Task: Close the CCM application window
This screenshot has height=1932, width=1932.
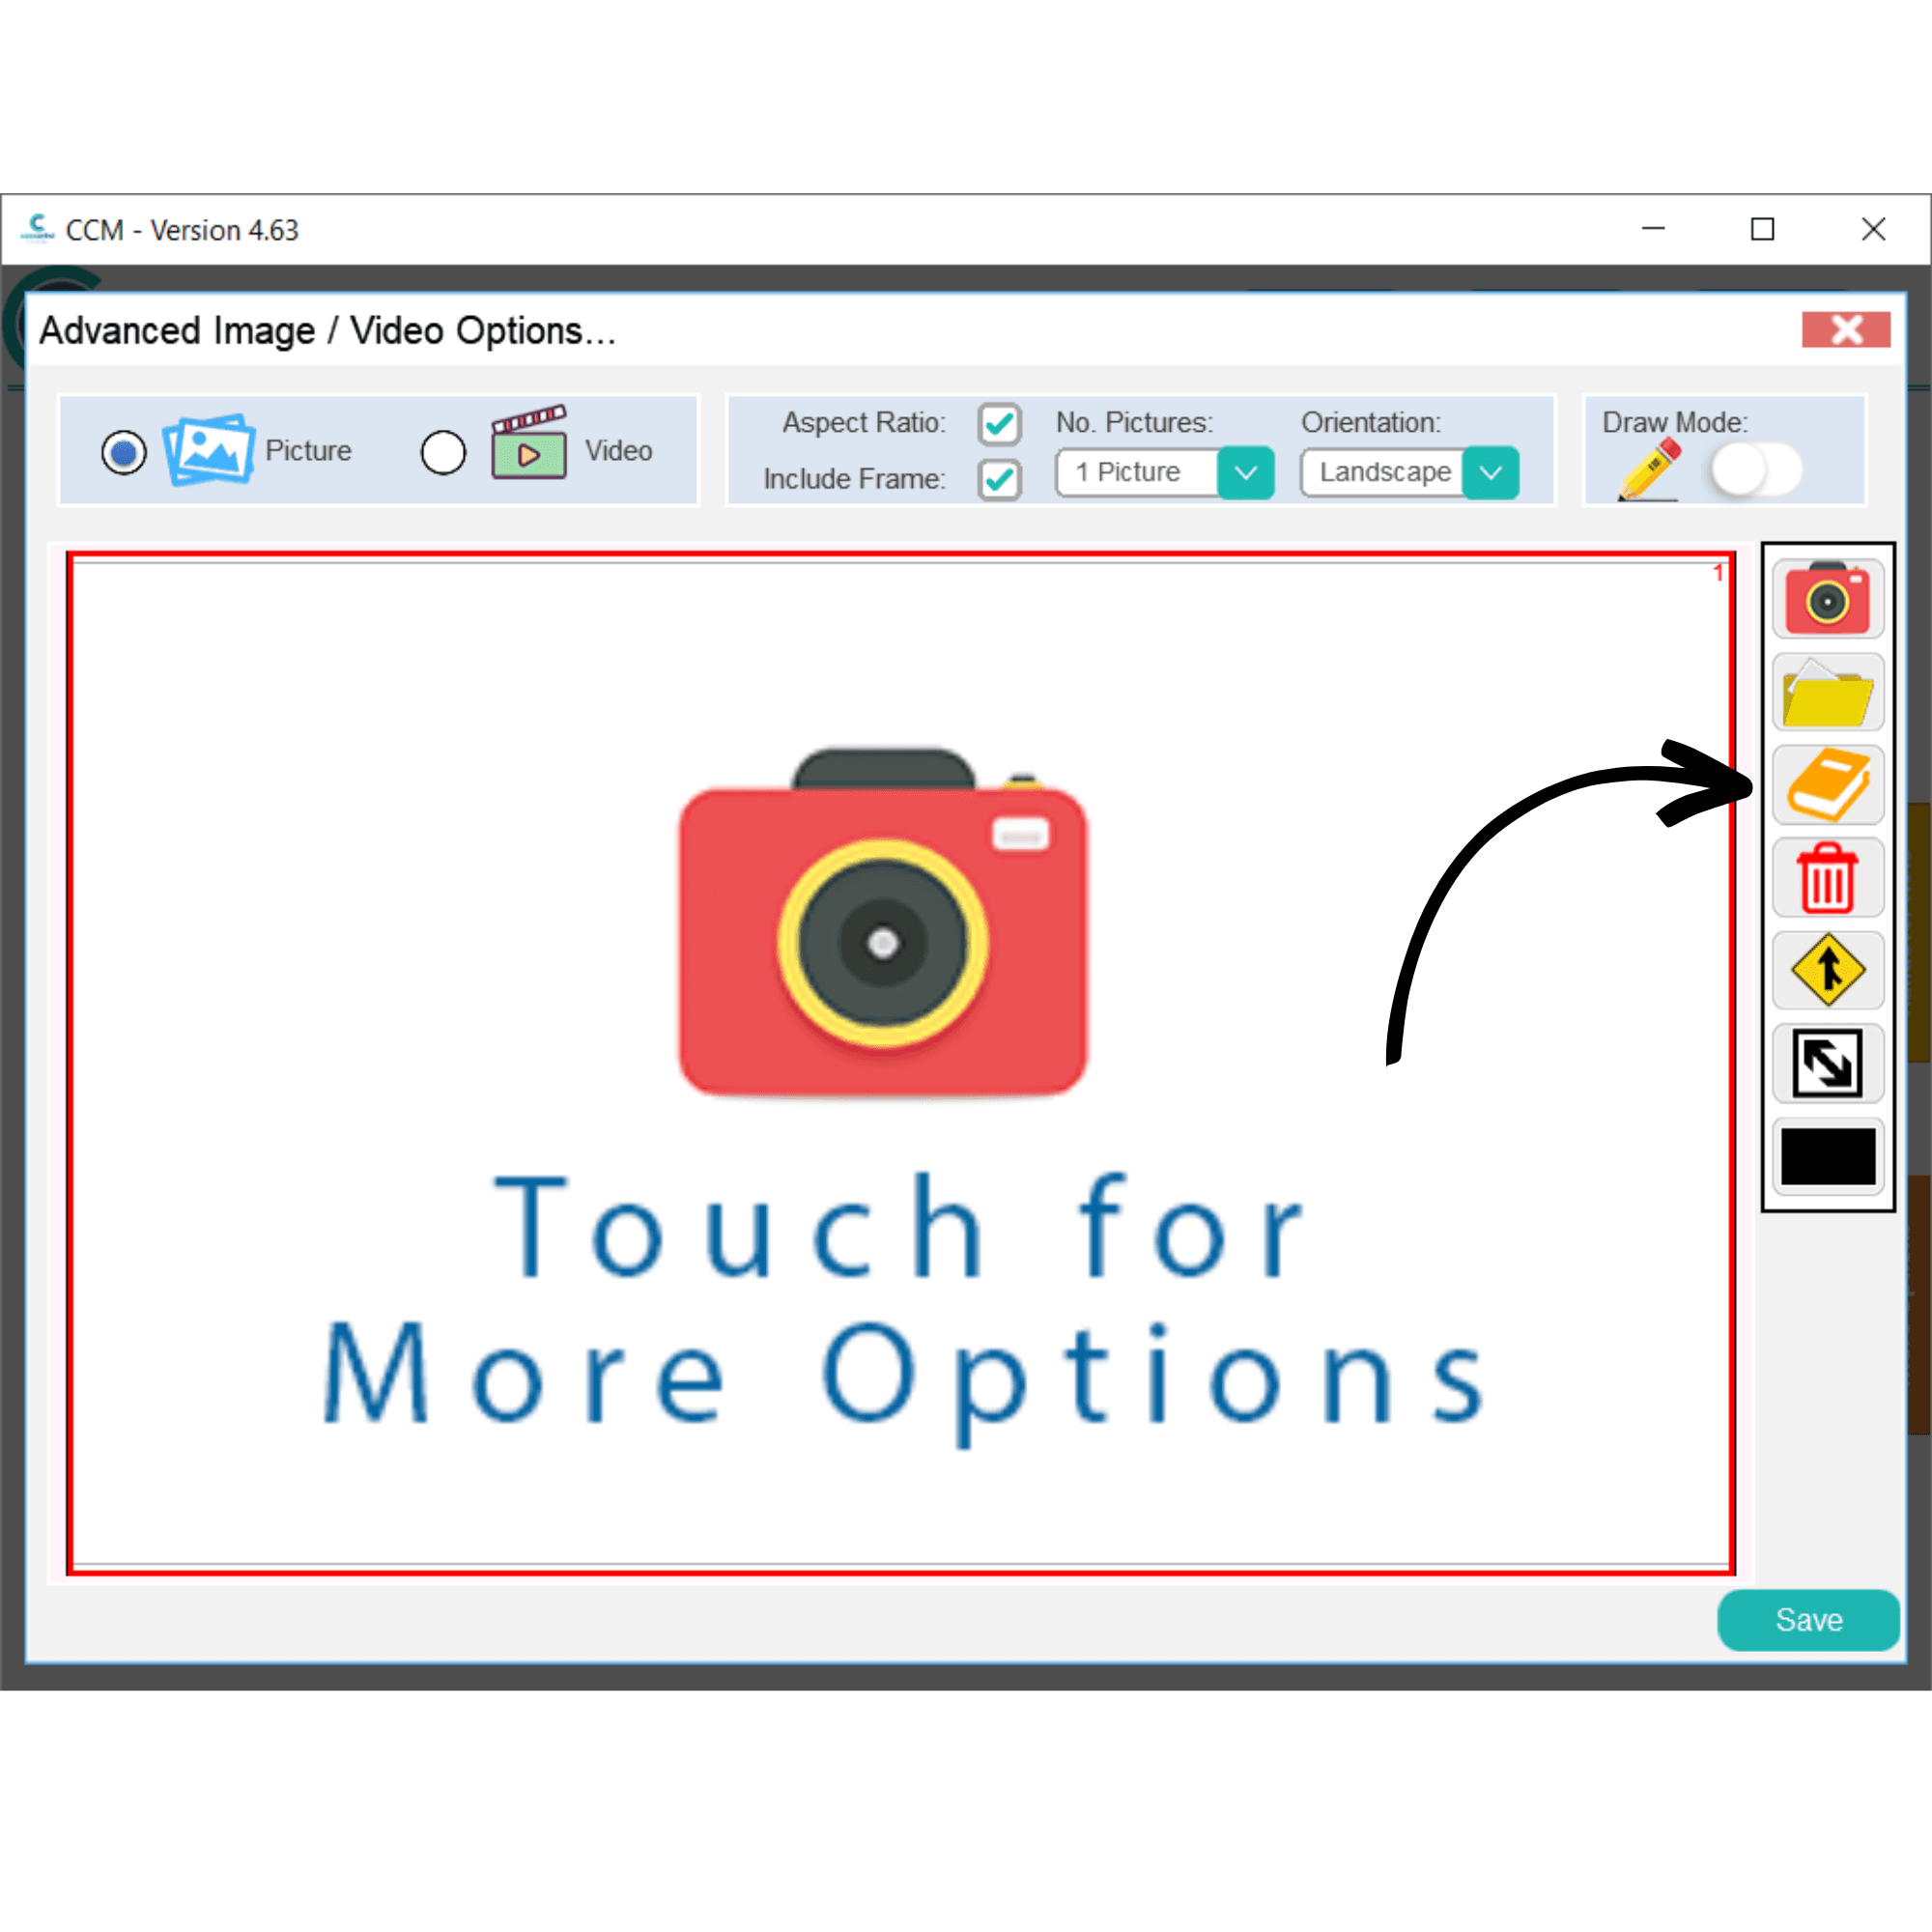Action: pyautogui.click(x=1873, y=229)
